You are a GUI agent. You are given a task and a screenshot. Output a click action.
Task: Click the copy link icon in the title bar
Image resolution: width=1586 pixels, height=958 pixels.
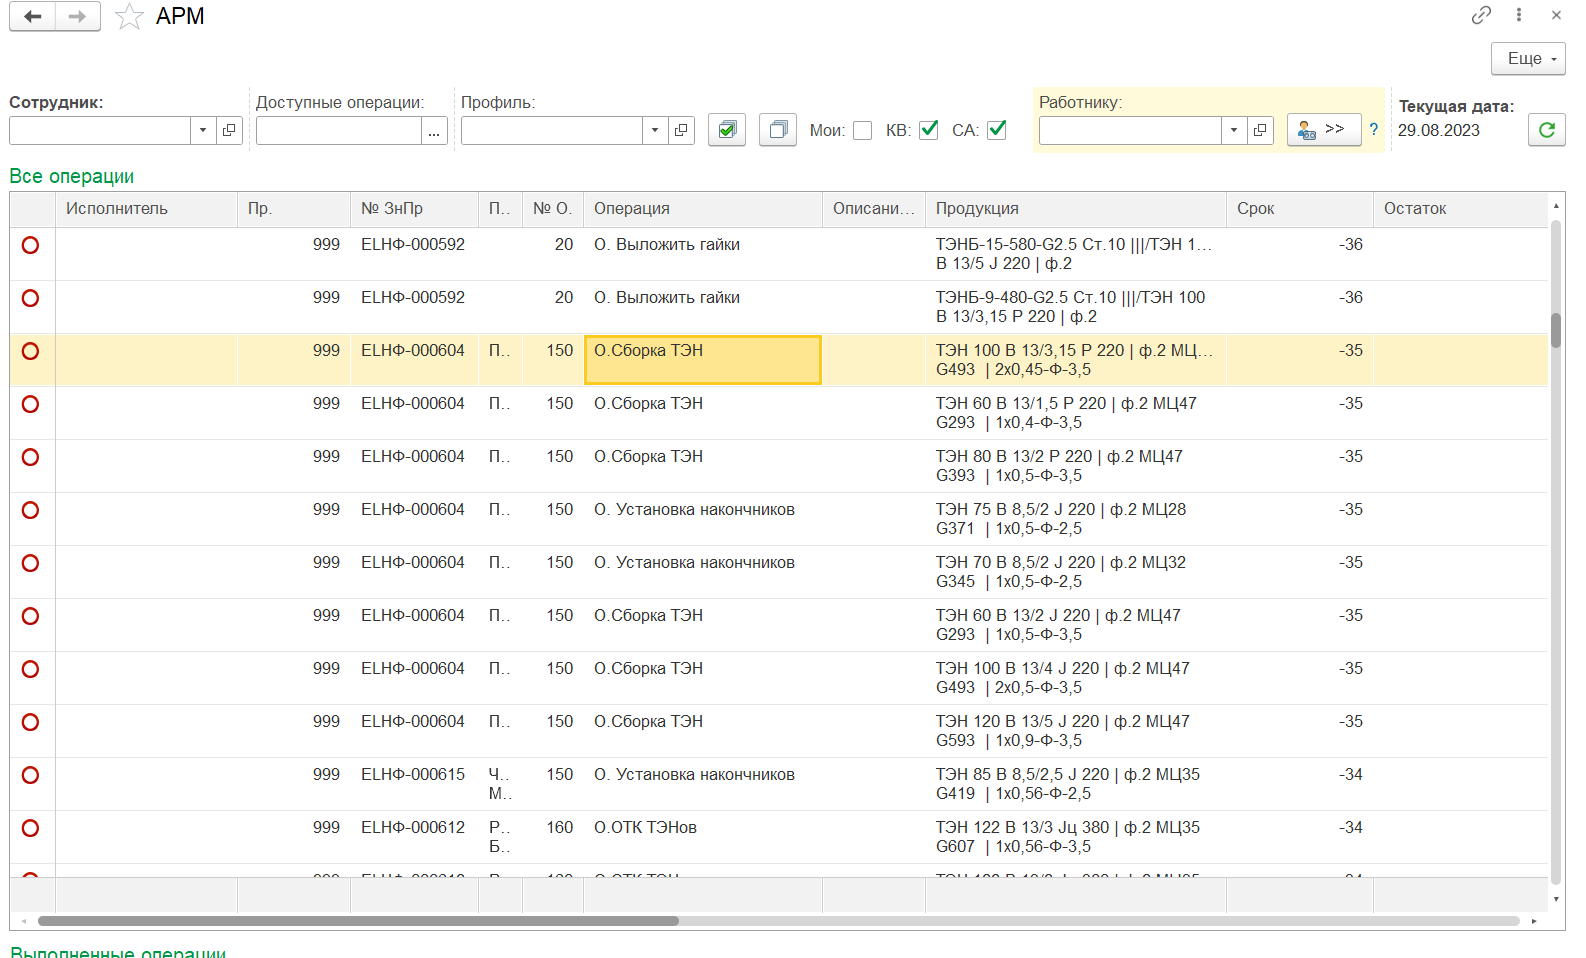click(x=1481, y=15)
